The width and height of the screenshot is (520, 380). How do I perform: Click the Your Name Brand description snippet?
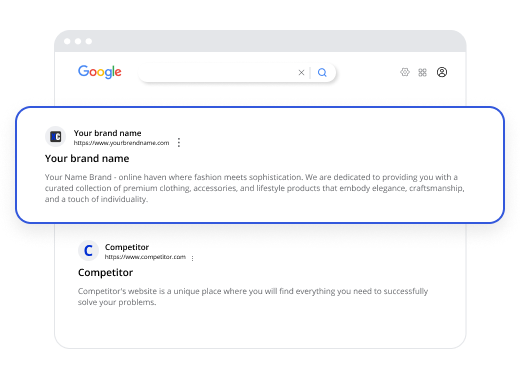[x=255, y=188]
